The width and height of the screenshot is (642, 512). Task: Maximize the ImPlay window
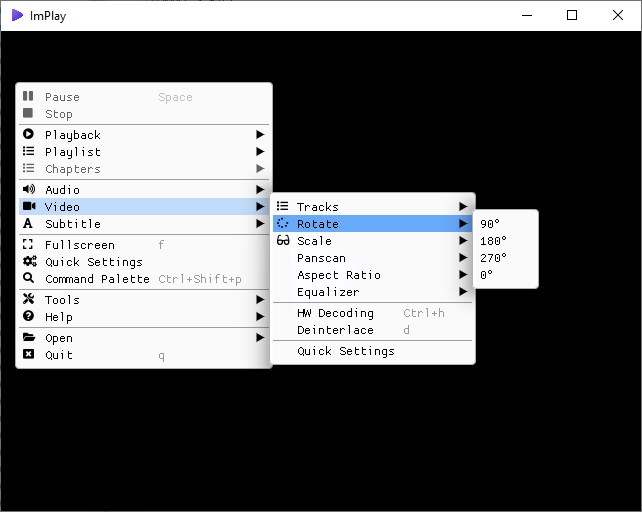pos(572,15)
